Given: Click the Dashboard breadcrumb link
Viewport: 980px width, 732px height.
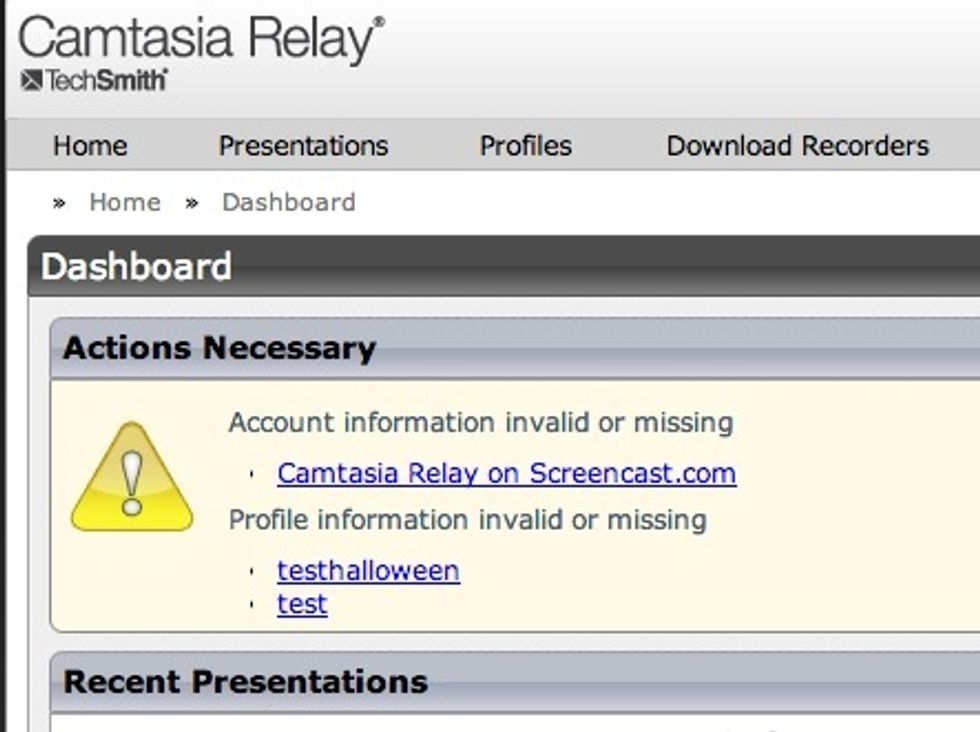Looking at the screenshot, I should click(288, 202).
